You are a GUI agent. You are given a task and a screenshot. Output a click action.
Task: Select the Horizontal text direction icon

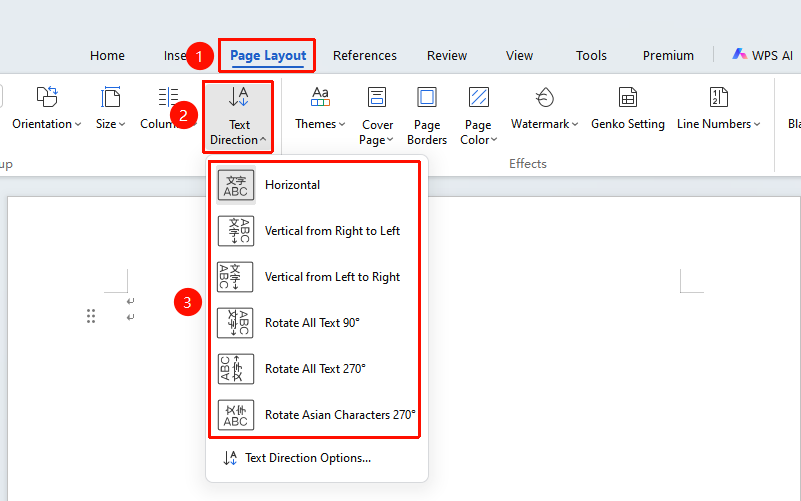pos(235,185)
